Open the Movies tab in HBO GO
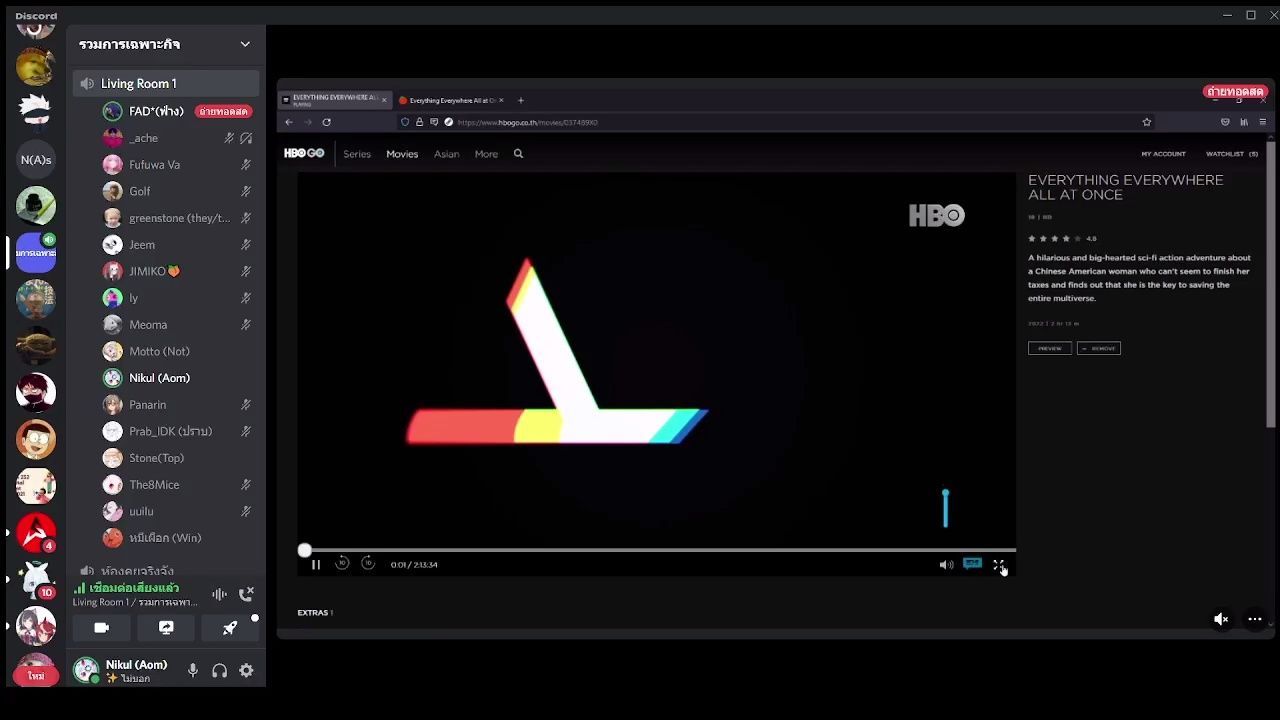1280x720 pixels. tap(402, 154)
